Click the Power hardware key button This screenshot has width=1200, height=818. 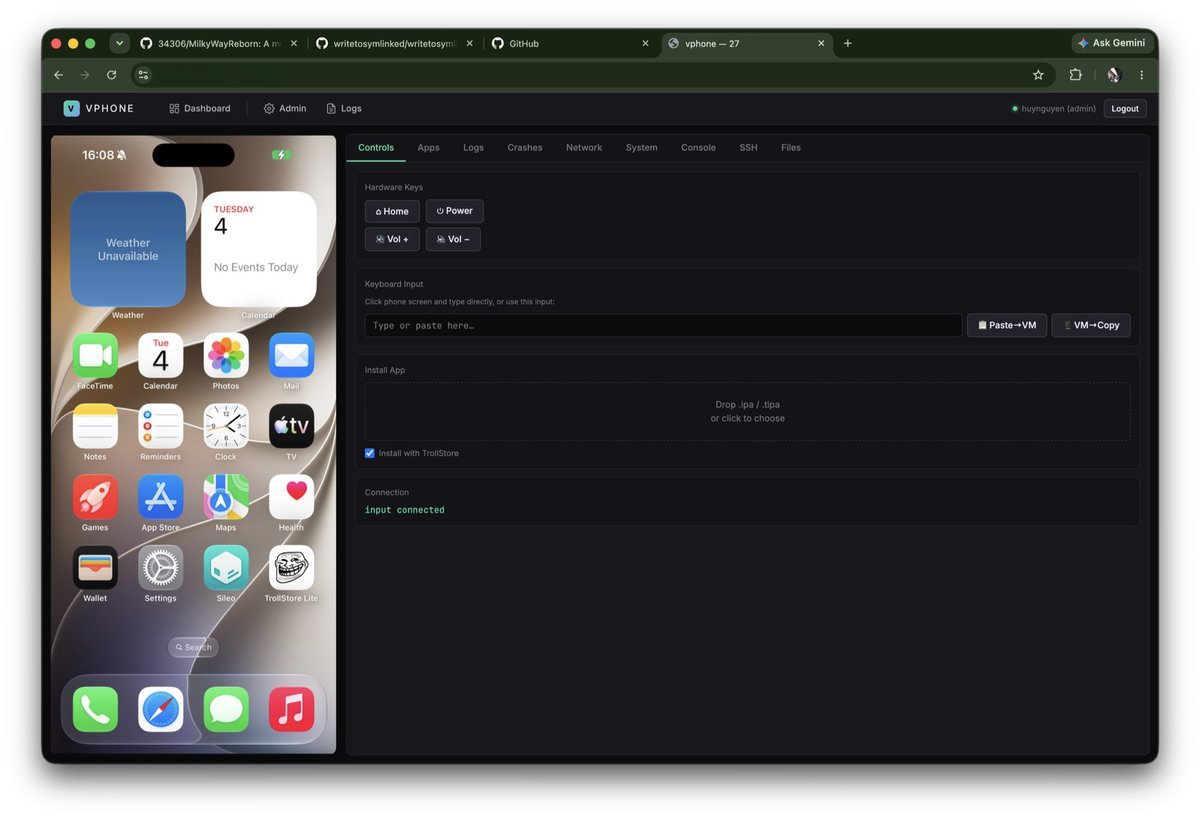click(455, 211)
